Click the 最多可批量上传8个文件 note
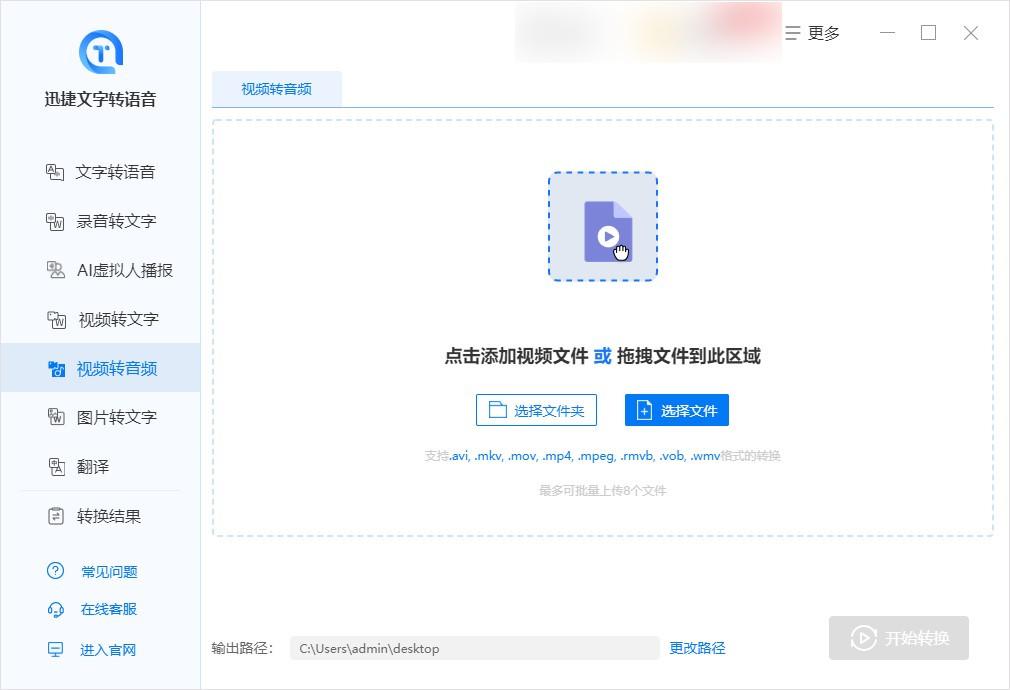Image resolution: width=1010 pixels, height=690 pixels. 602,491
